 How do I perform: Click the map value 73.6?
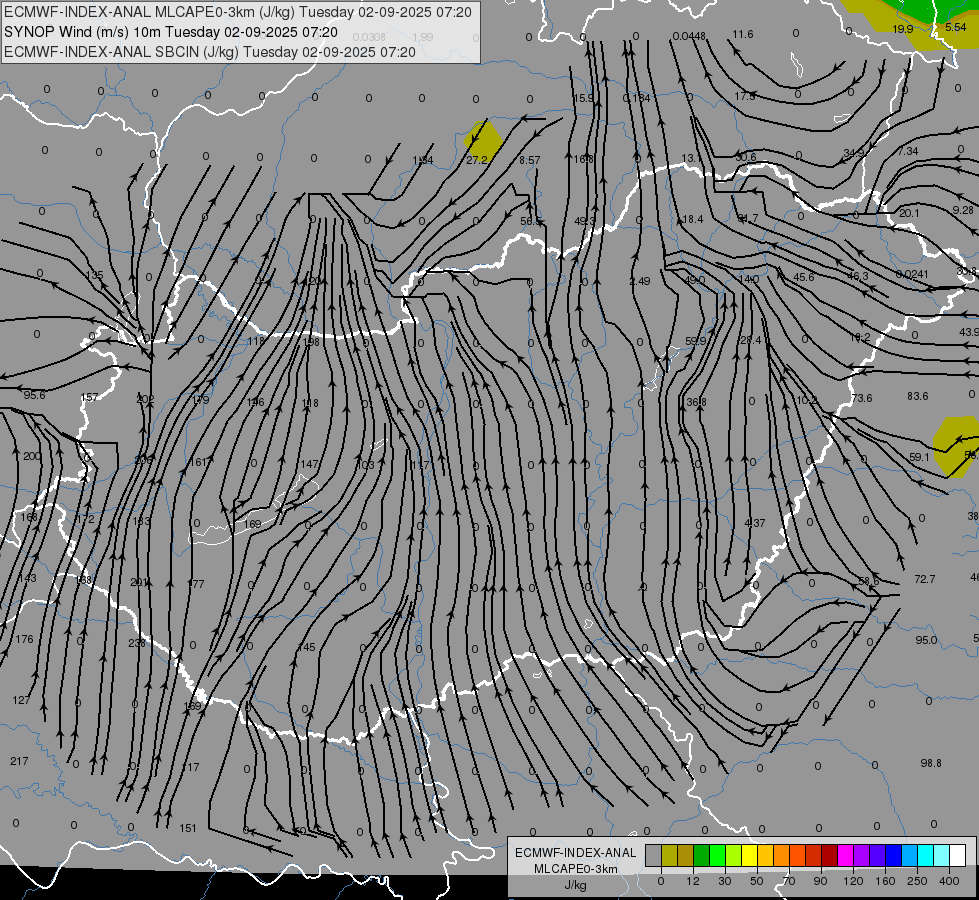point(862,398)
